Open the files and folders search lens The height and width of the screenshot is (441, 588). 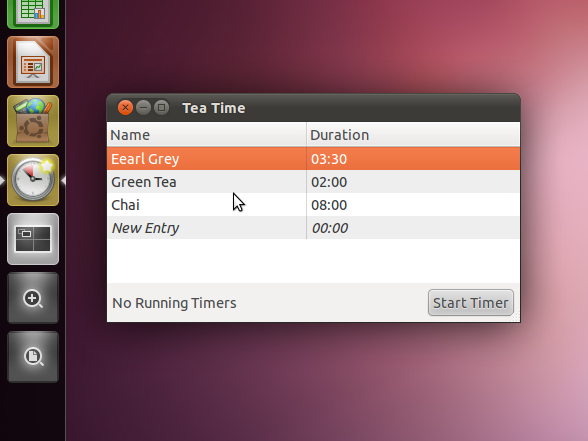tap(33, 357)
